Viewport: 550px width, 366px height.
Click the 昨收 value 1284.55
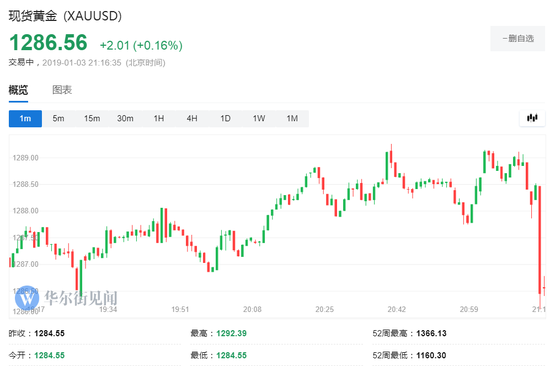[x=49, y=333]
